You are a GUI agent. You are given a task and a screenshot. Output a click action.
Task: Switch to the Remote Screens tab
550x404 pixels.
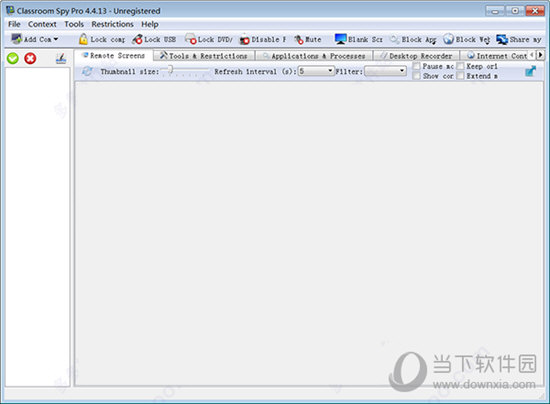[x=113, y=55]
